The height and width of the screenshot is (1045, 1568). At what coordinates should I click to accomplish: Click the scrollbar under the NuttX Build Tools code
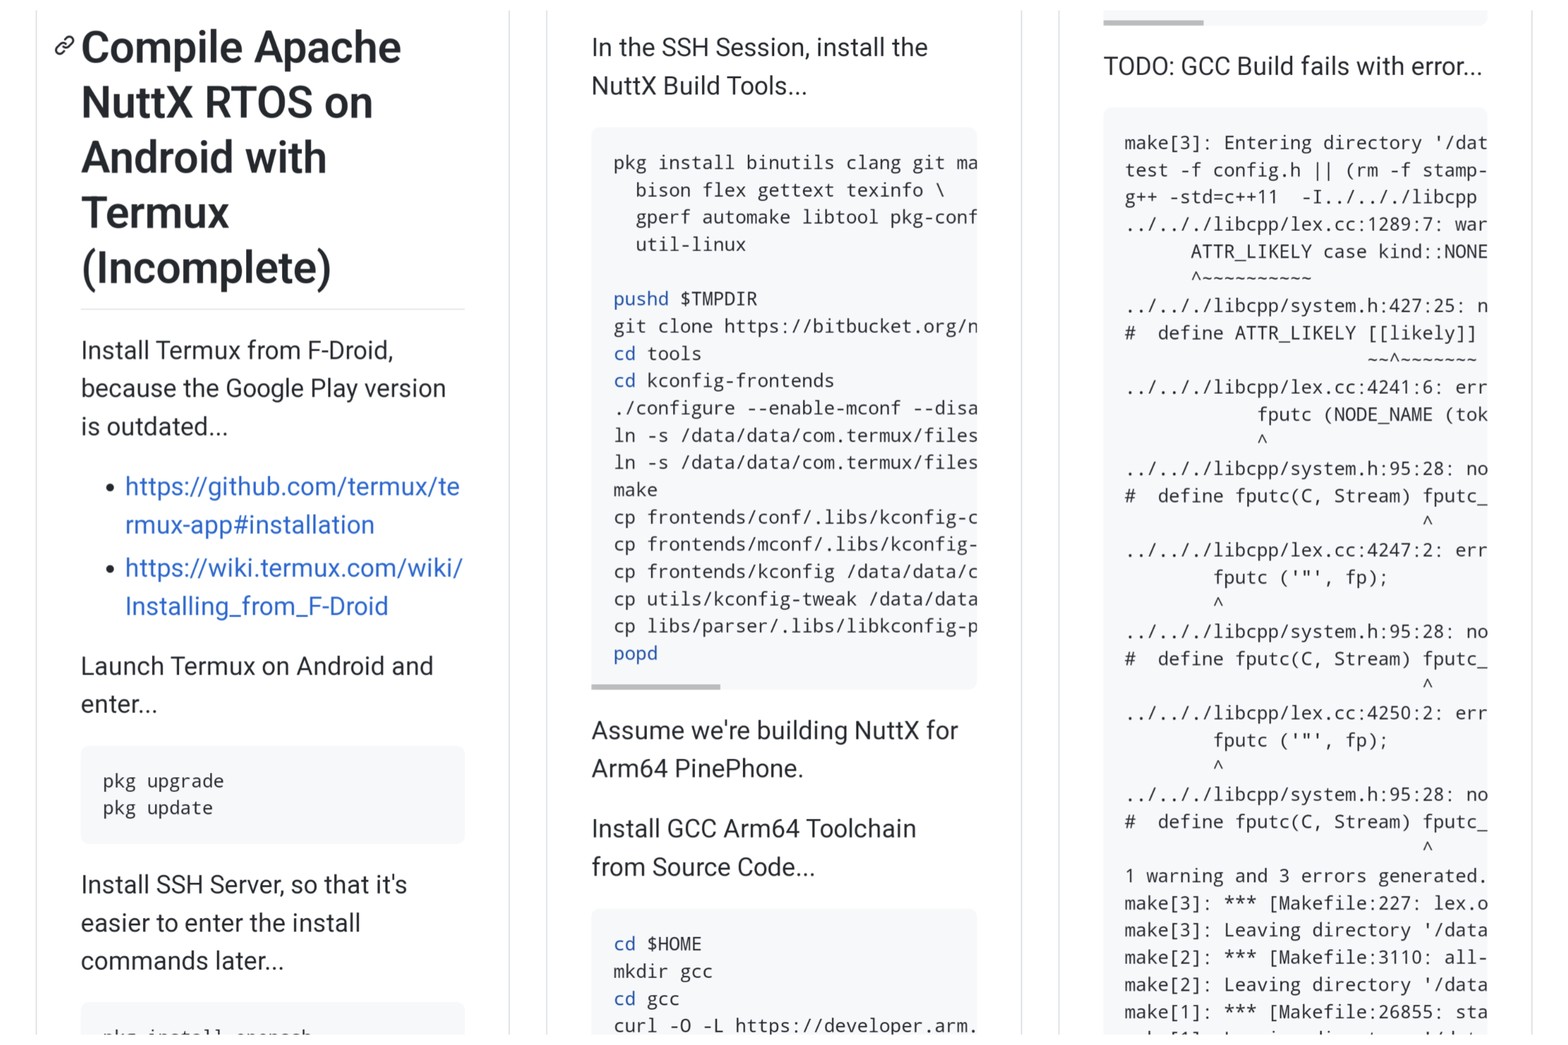coord(656,687)
